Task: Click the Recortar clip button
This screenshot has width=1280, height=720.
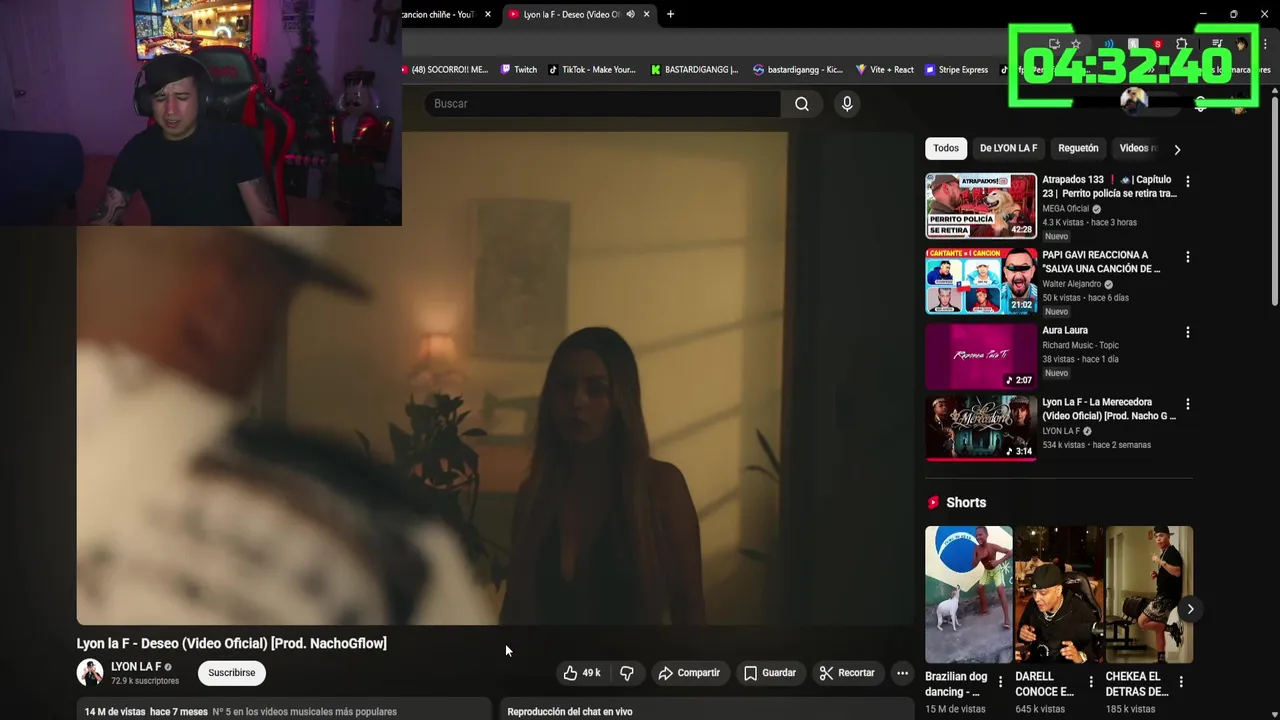Action: pyautogui.click(x=847, y=673)
